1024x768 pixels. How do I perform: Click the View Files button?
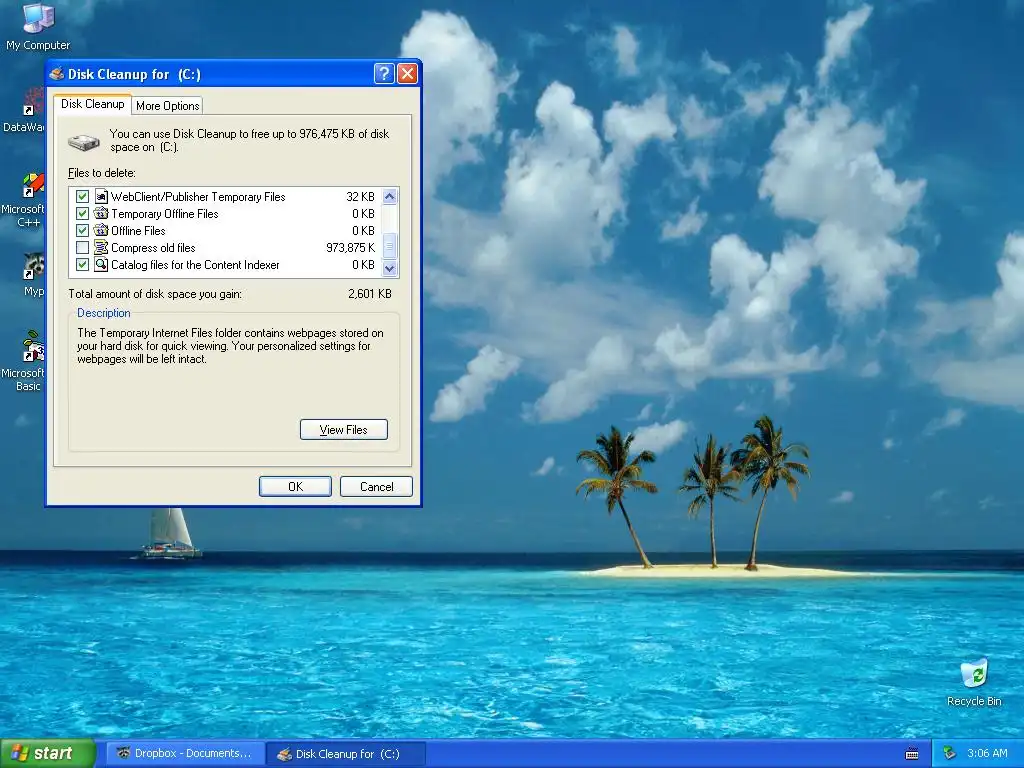coord(344,430)
